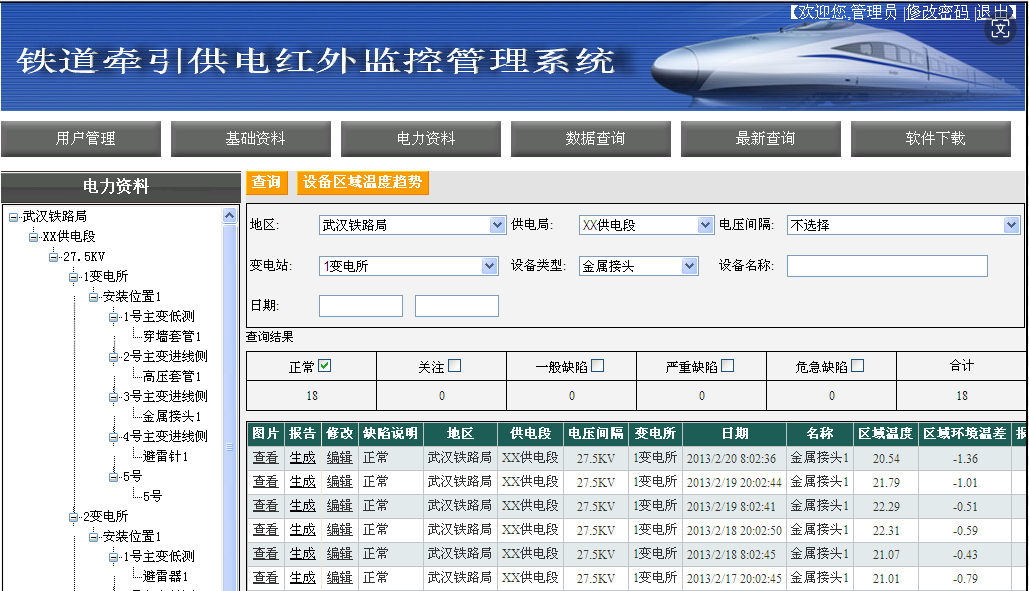This screenshot has width=1029, height=591.
Task: Enable the 关注 checkbox
Action: click(x=454, y=366)
